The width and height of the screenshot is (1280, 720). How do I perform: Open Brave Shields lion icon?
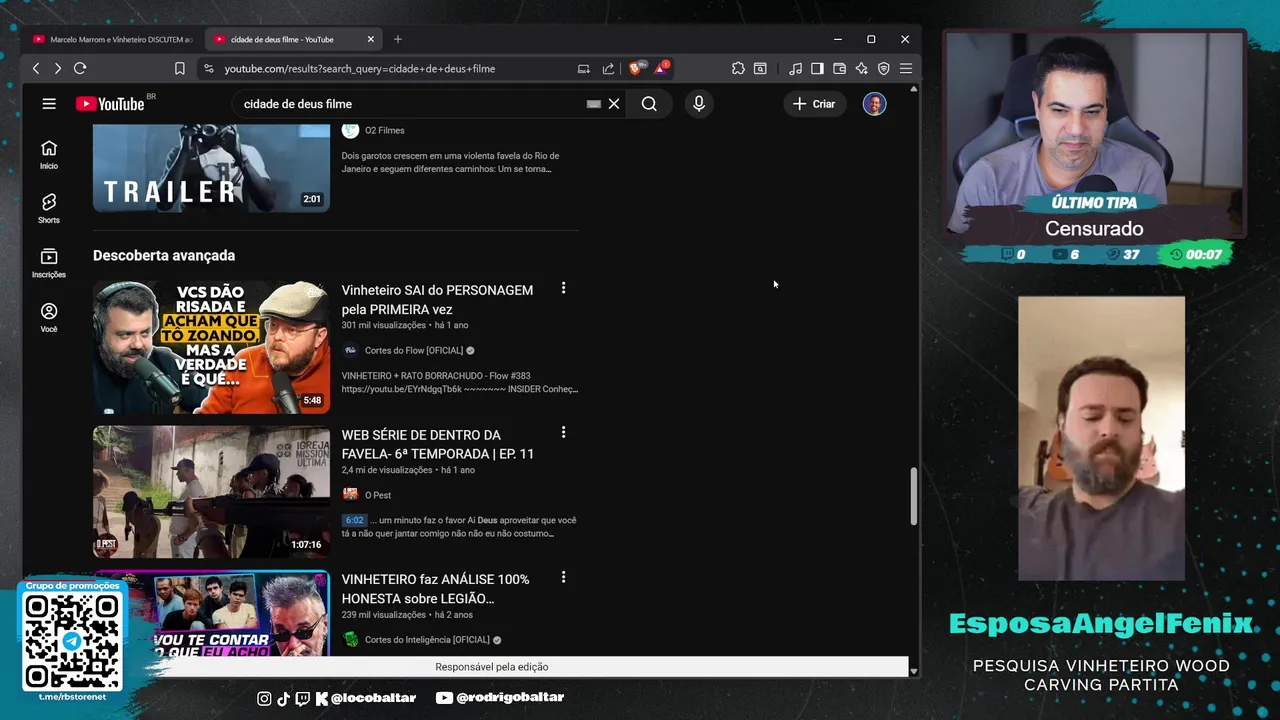(635, 68)
